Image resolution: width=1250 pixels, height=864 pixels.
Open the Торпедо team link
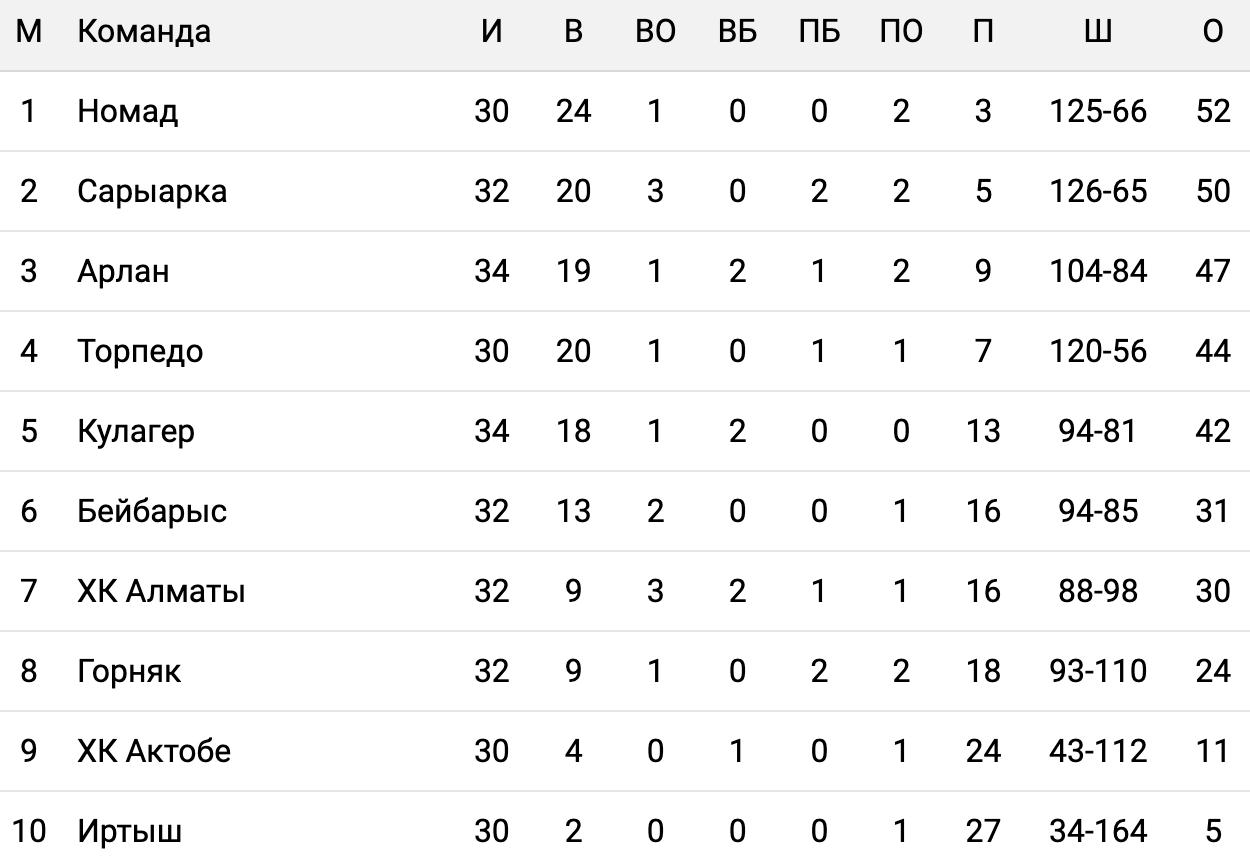tap(140, 351)
